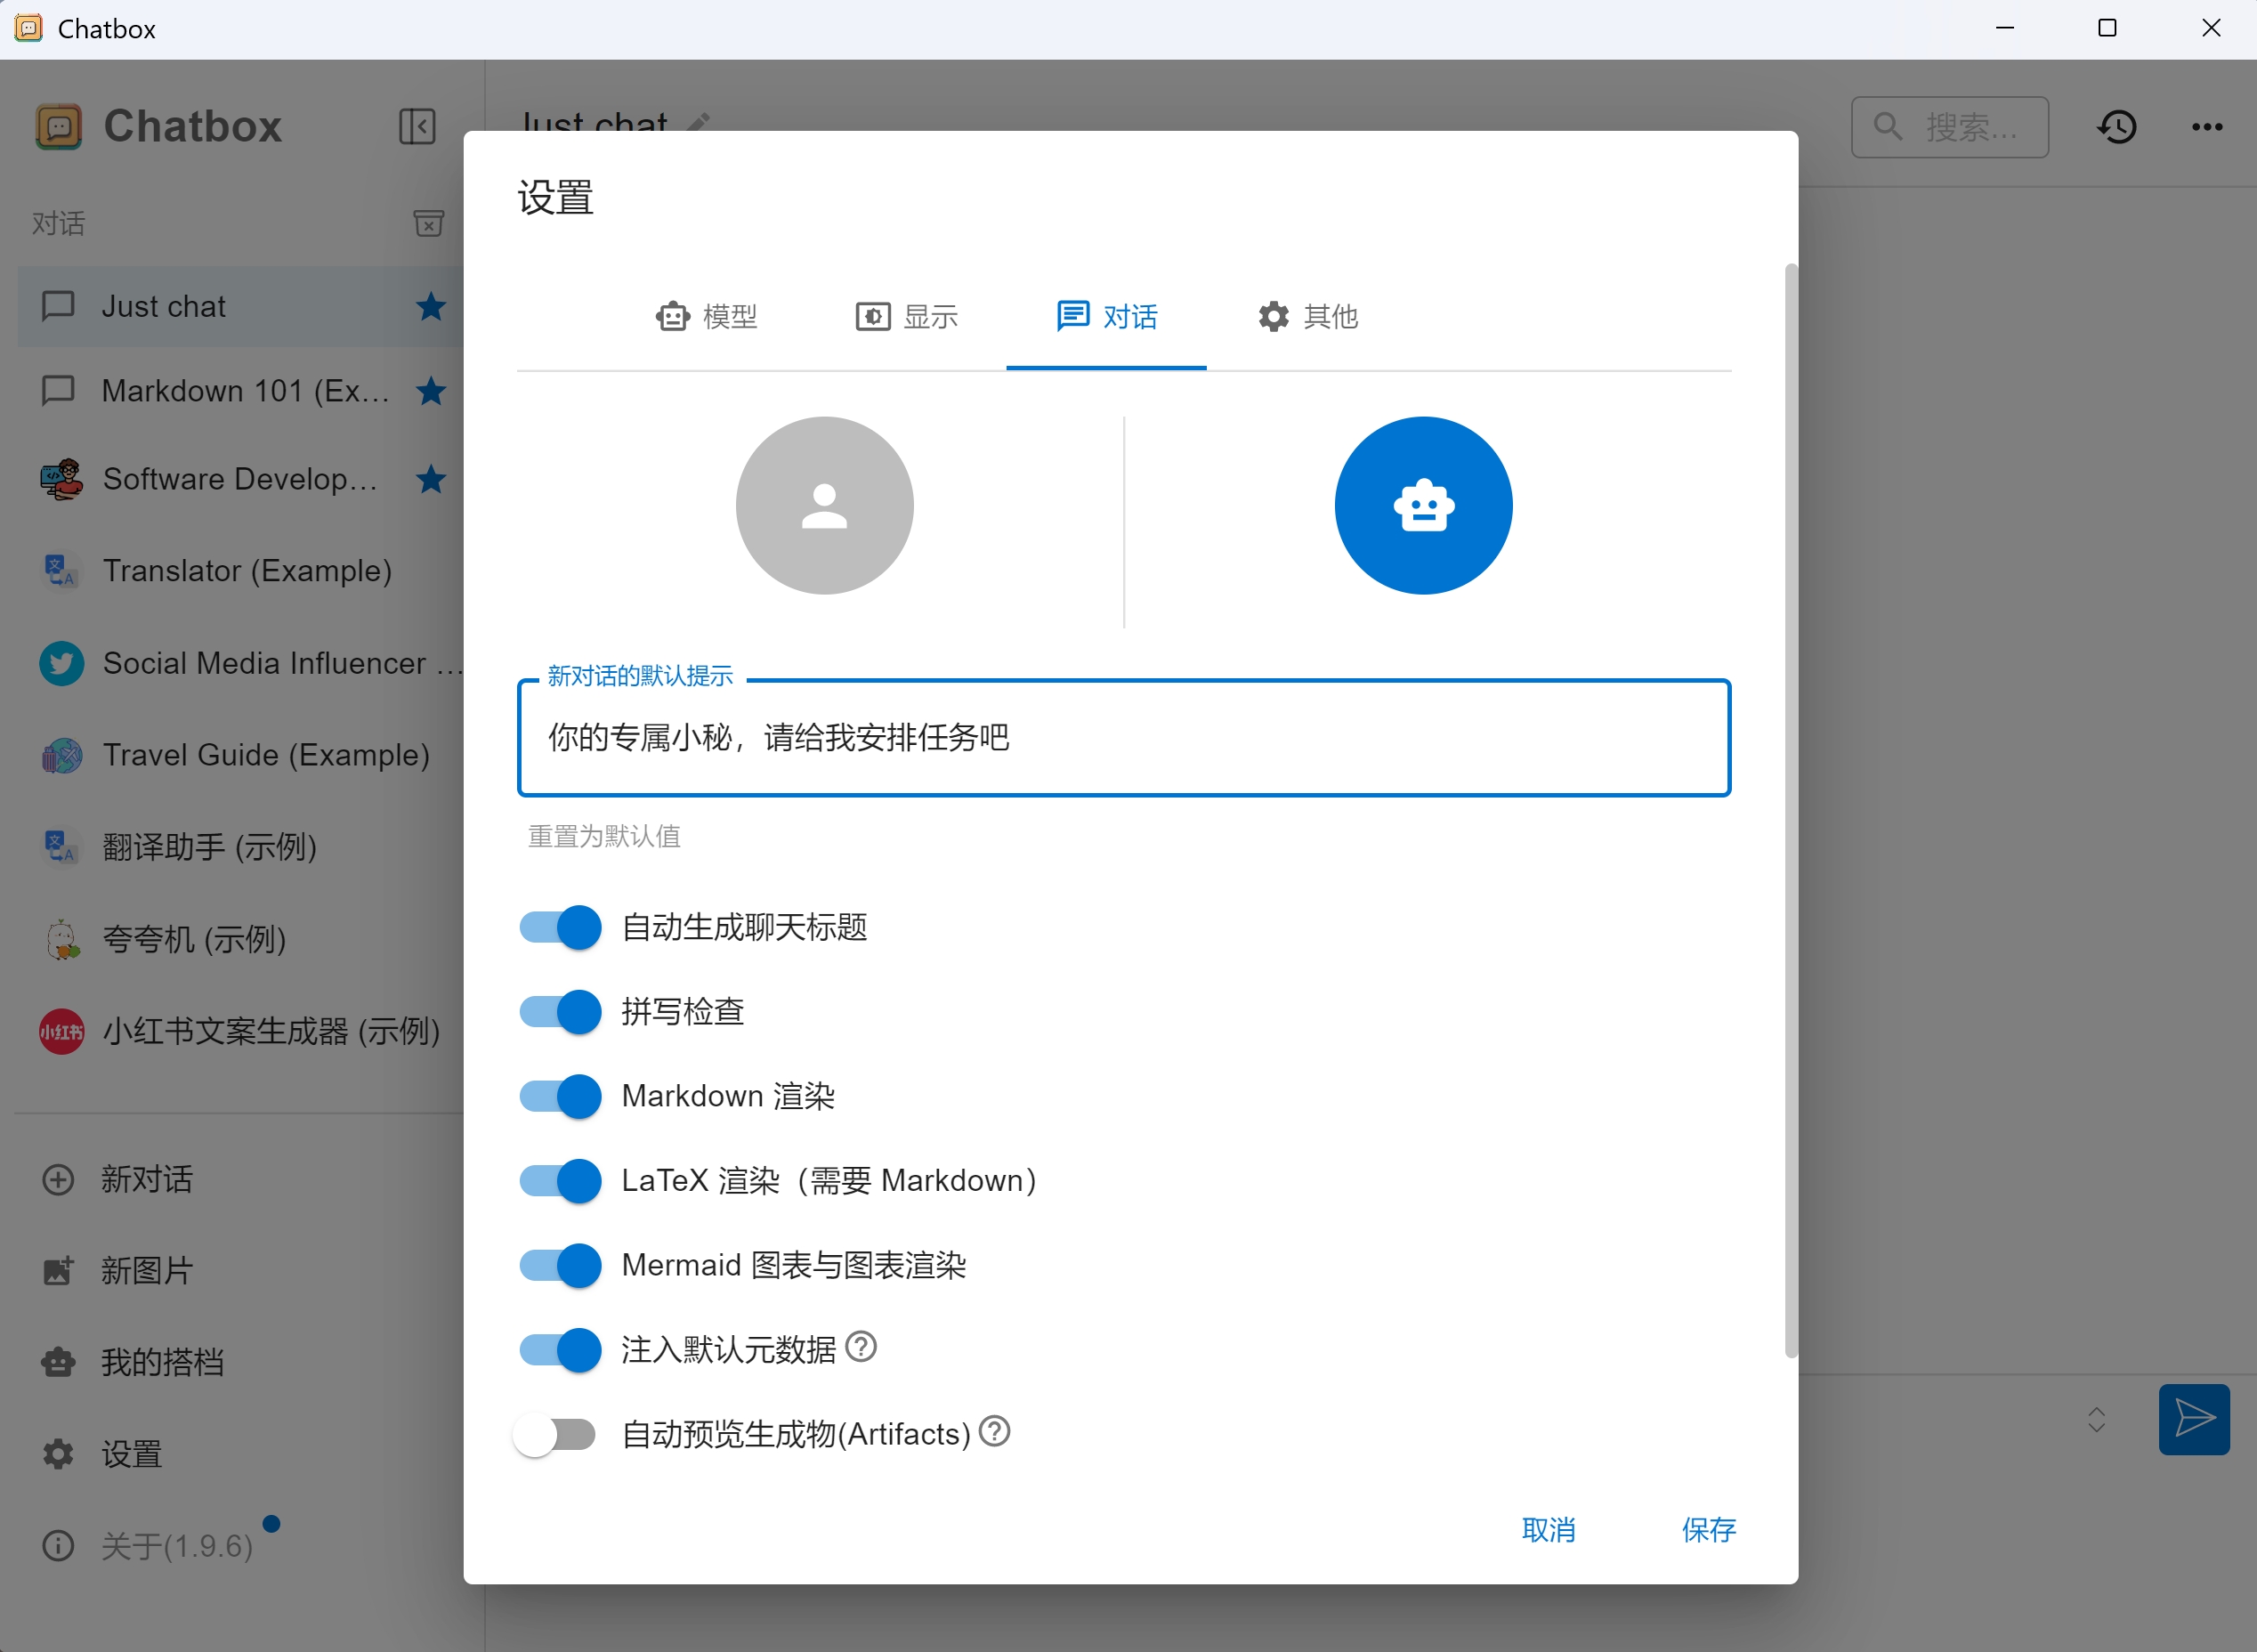Unstar the Markdown 101 conversation
Screen dimensions: 2257x1652
(x=431, y=391)
